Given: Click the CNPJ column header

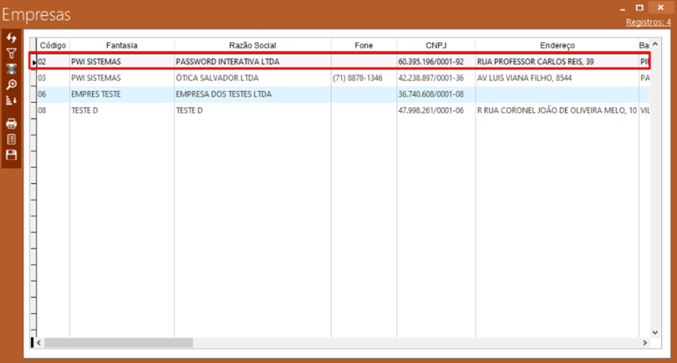Looking at the screenshot, I should coord(436,45).
